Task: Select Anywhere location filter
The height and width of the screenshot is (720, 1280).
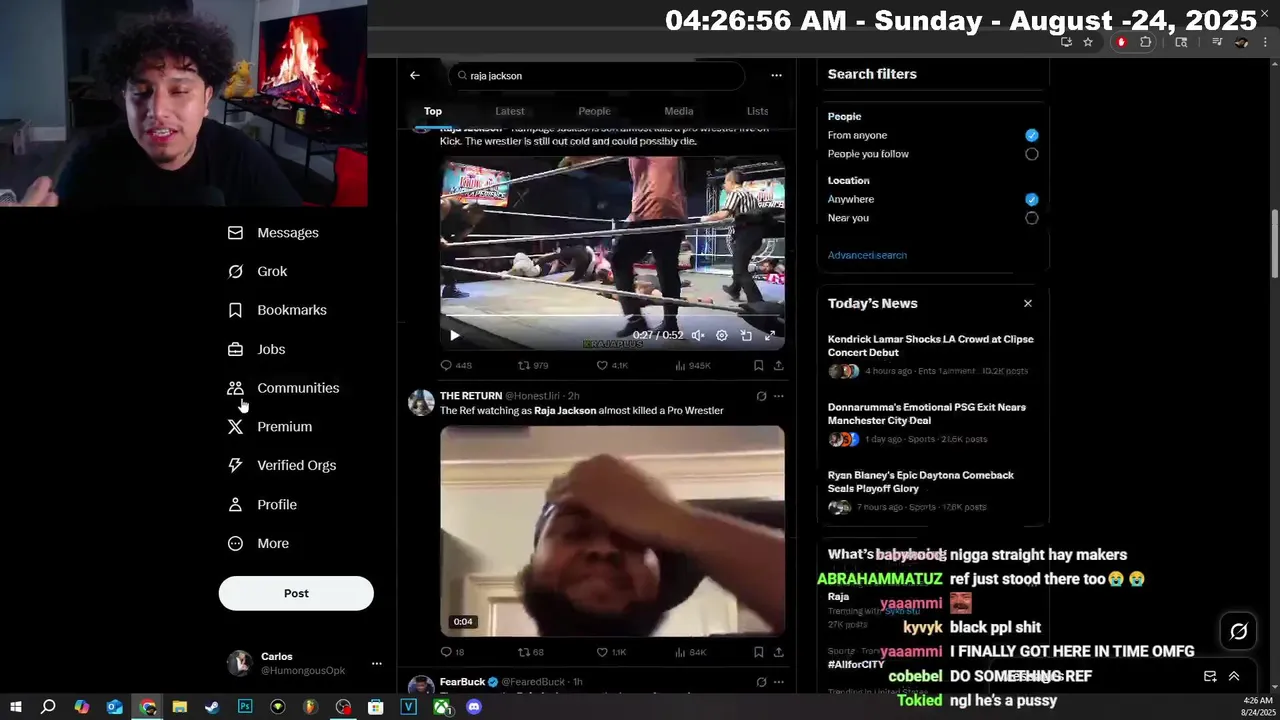Action: coord(1031,199)
